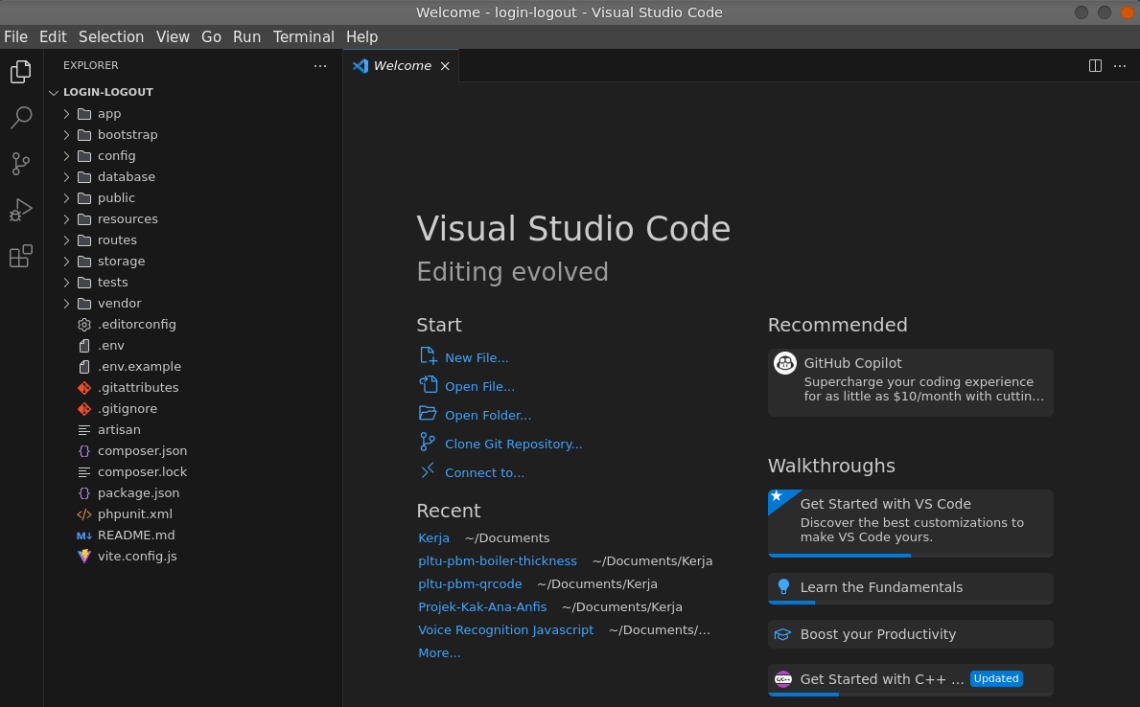Open the Run menu
The height and width of the screenshot is (707, 1140).
246,37
